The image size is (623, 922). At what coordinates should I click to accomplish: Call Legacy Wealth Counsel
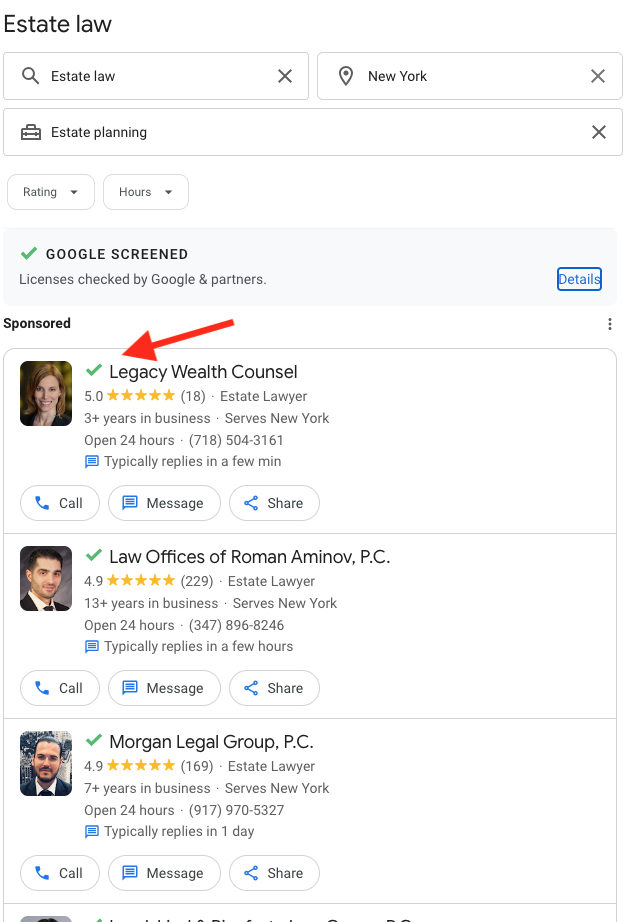[x=60, y=503]
